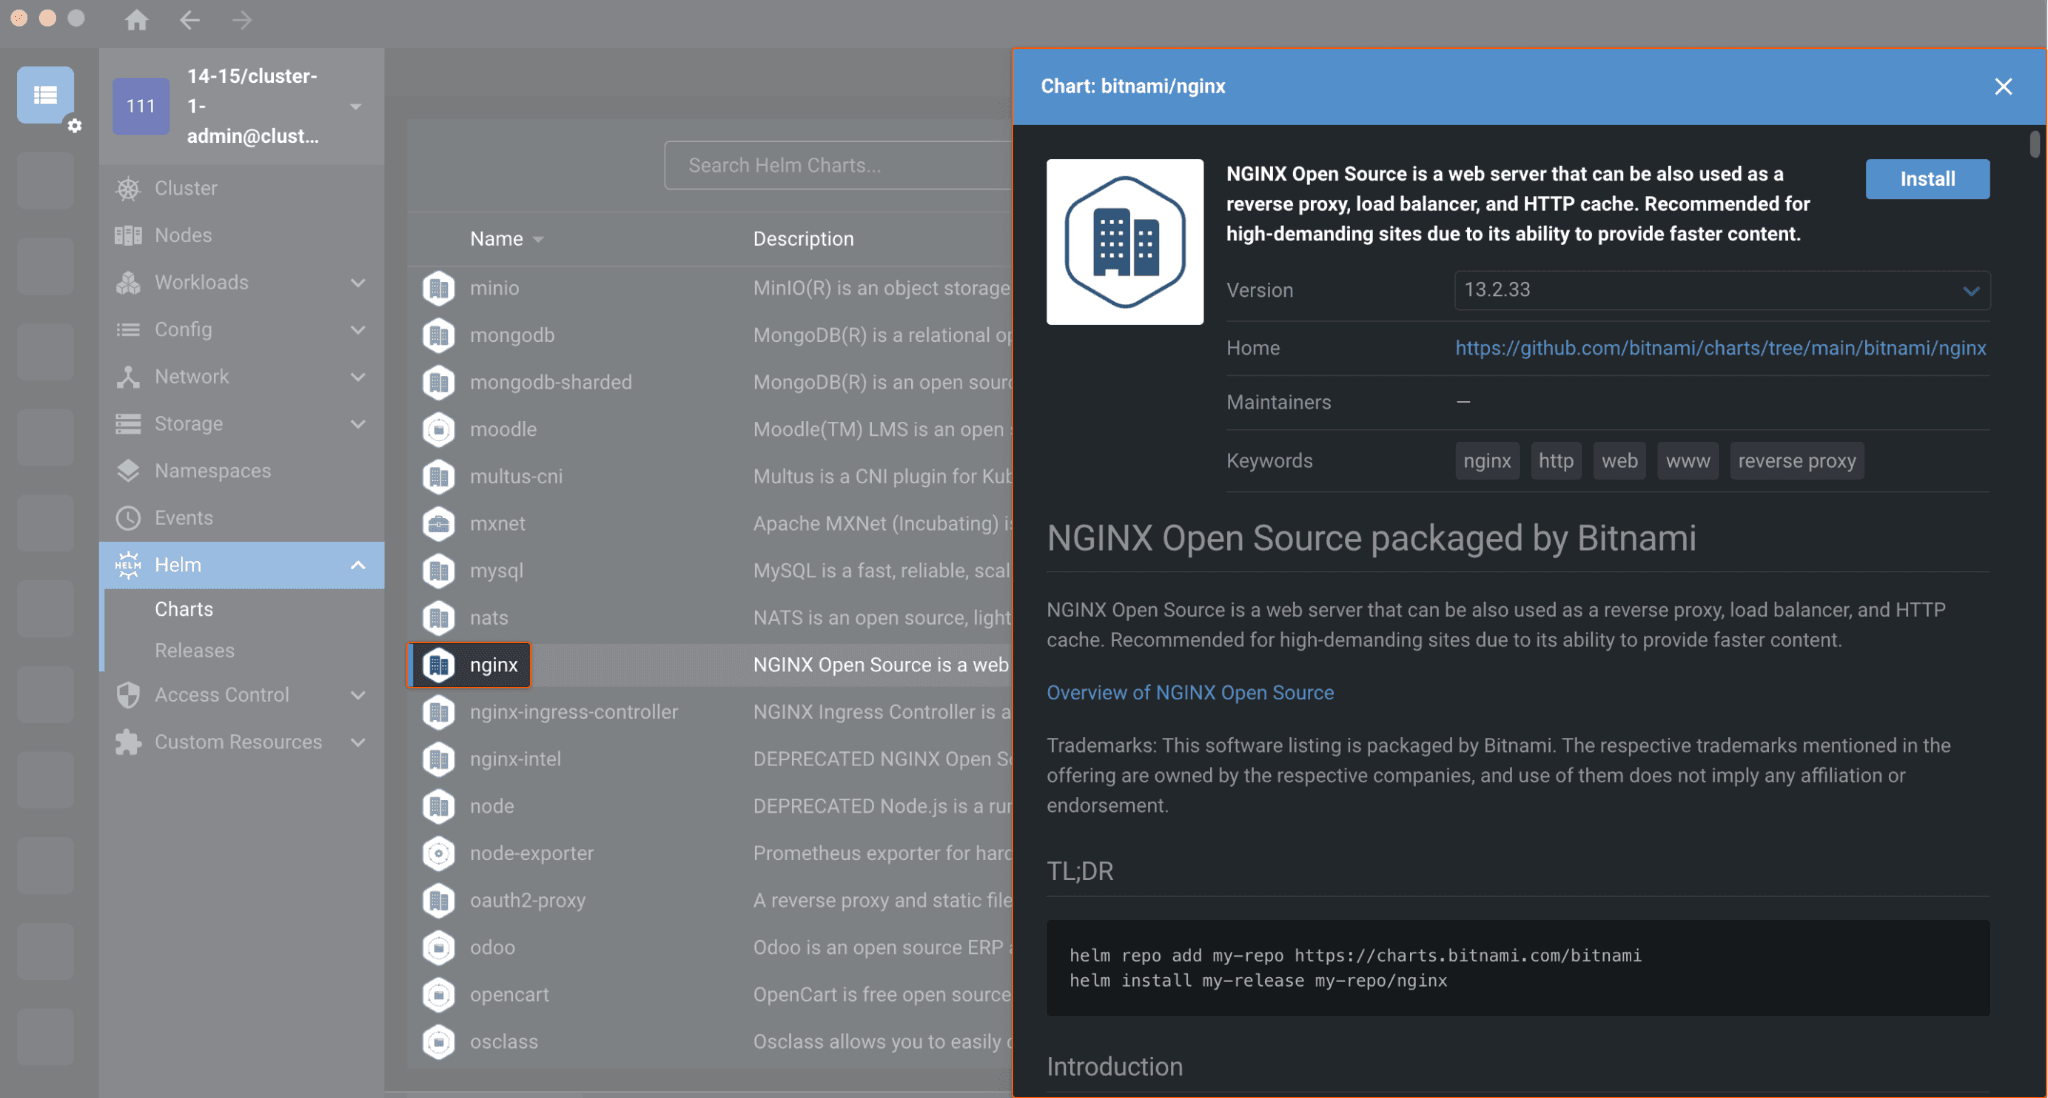This screenshot has height=1098, width=2048.
Task: Expand the Workloads section
Action: click(358, 283)
